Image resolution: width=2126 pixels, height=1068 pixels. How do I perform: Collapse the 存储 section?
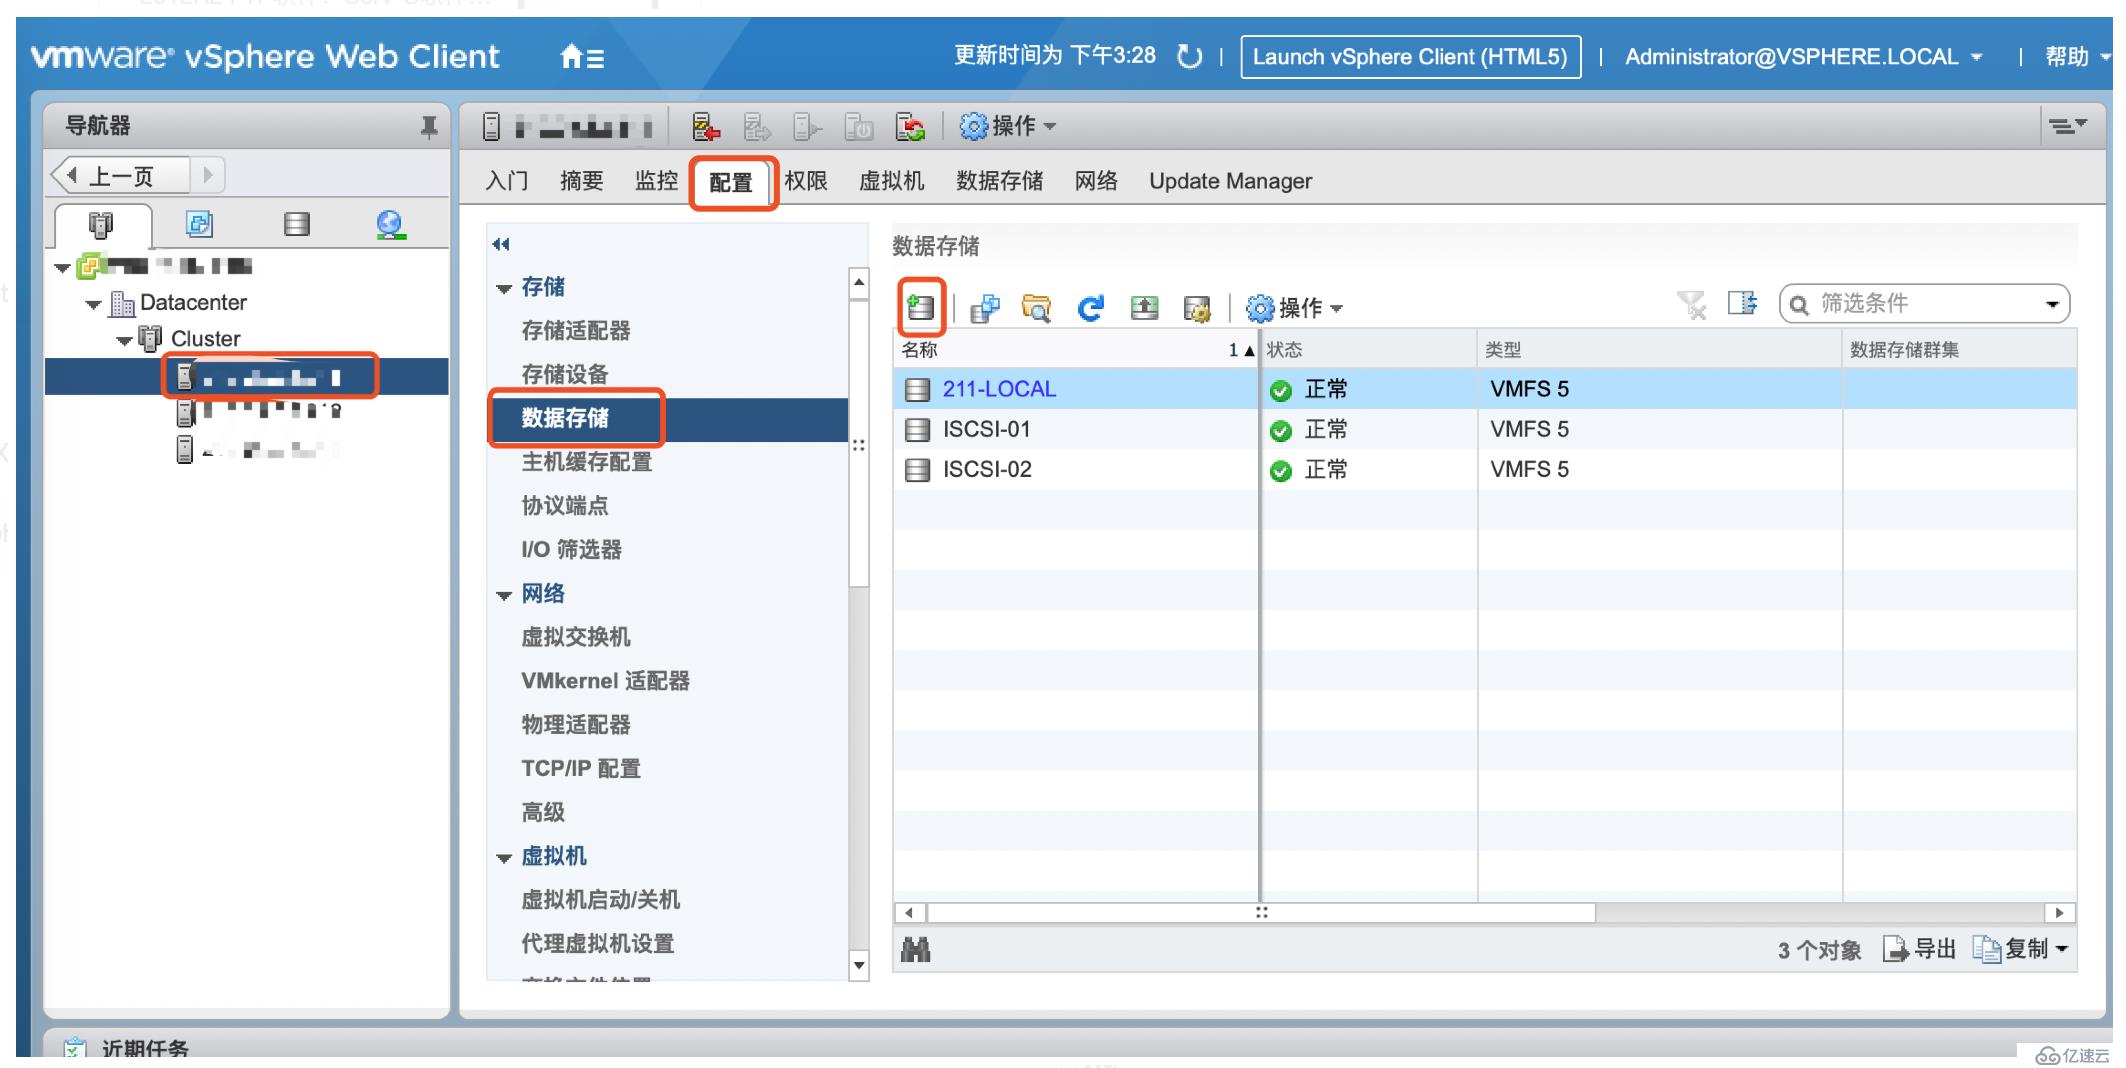[x=504, y=289]
